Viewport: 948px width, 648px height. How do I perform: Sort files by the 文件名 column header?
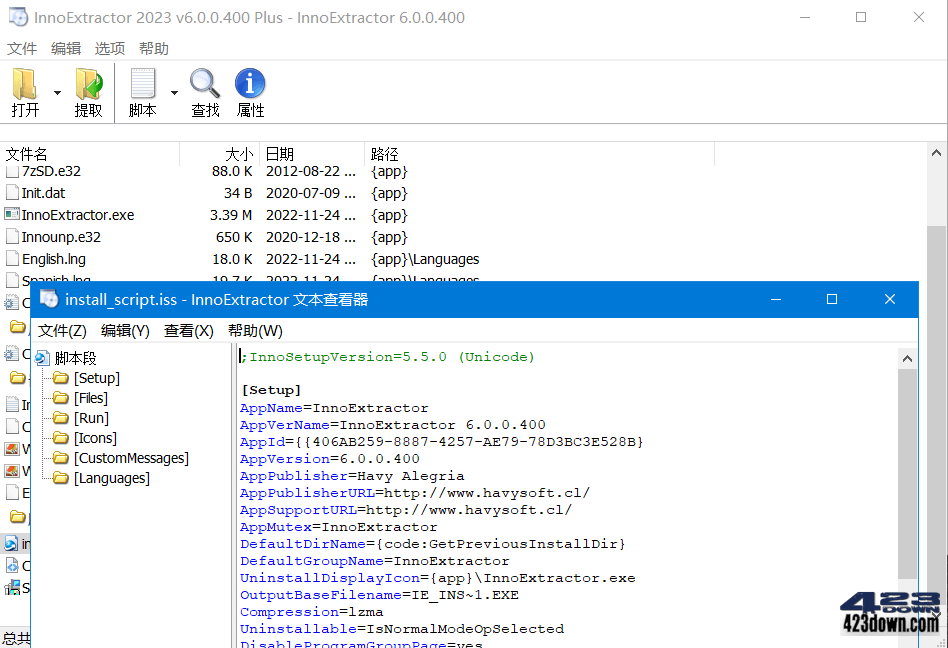coord(27,153)
